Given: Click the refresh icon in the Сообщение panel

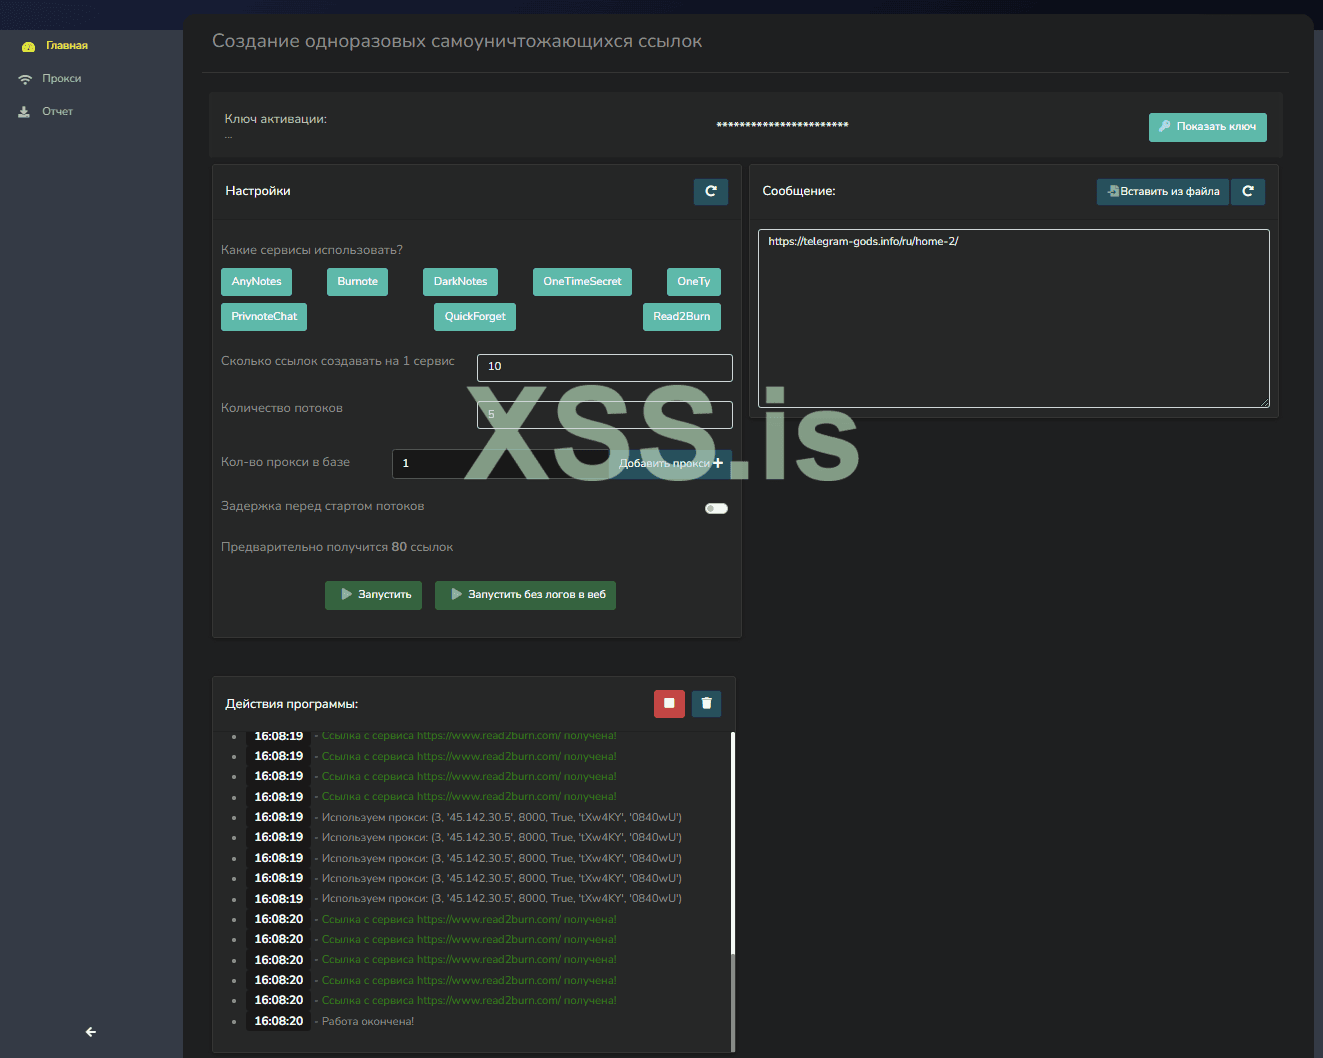Looking at the screenshot, I should click(x=1247, y=192).
